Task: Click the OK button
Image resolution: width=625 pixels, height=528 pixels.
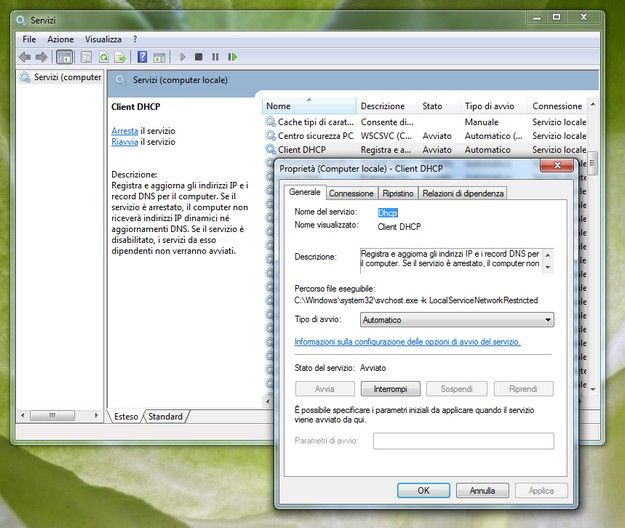Action: coord(423,491)
